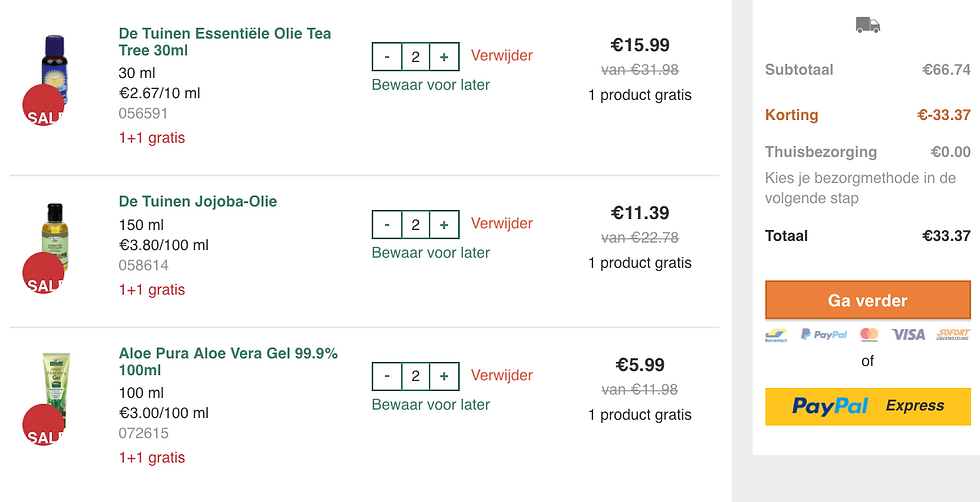Click the SALE badge on Tea Tree oil
The height and width of the screenshot is (502, 980).
click(x=43, y=106)
